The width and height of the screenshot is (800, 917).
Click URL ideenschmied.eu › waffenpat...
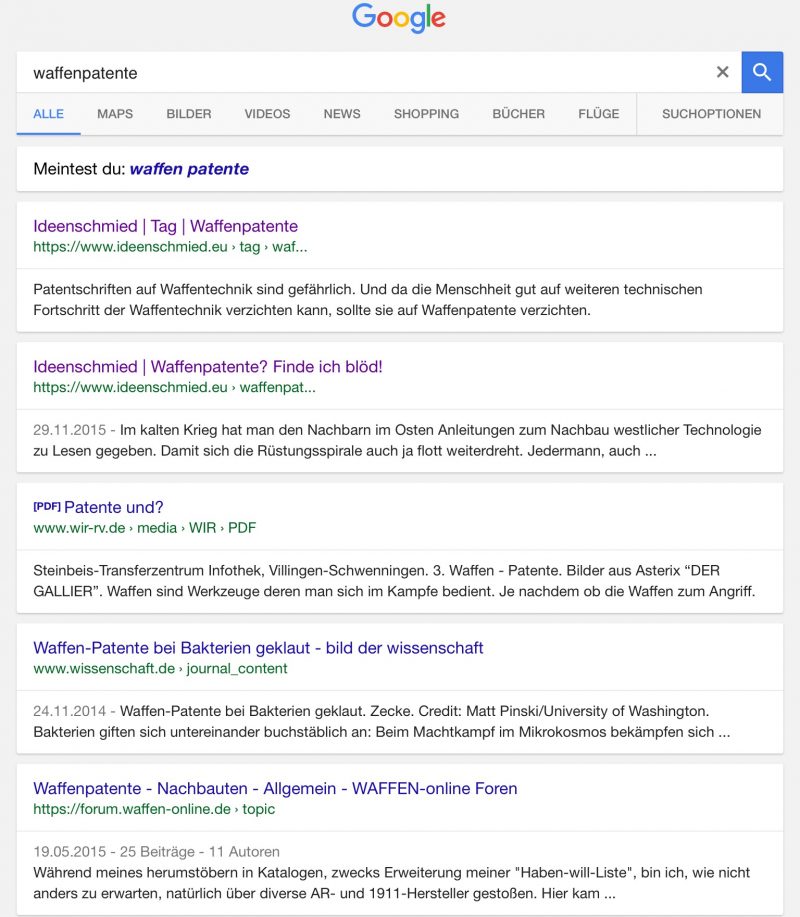174,387
